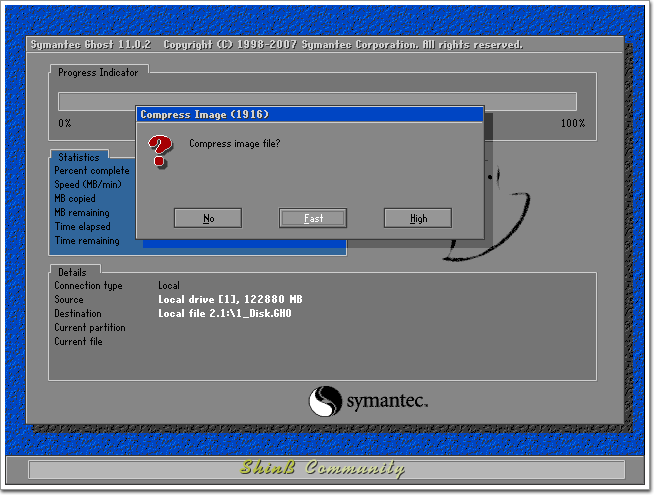Click the Symantec Ghost 11.0.2 copyright header
The width and height of the screenshot is (654, 495).
click(277, 45)
